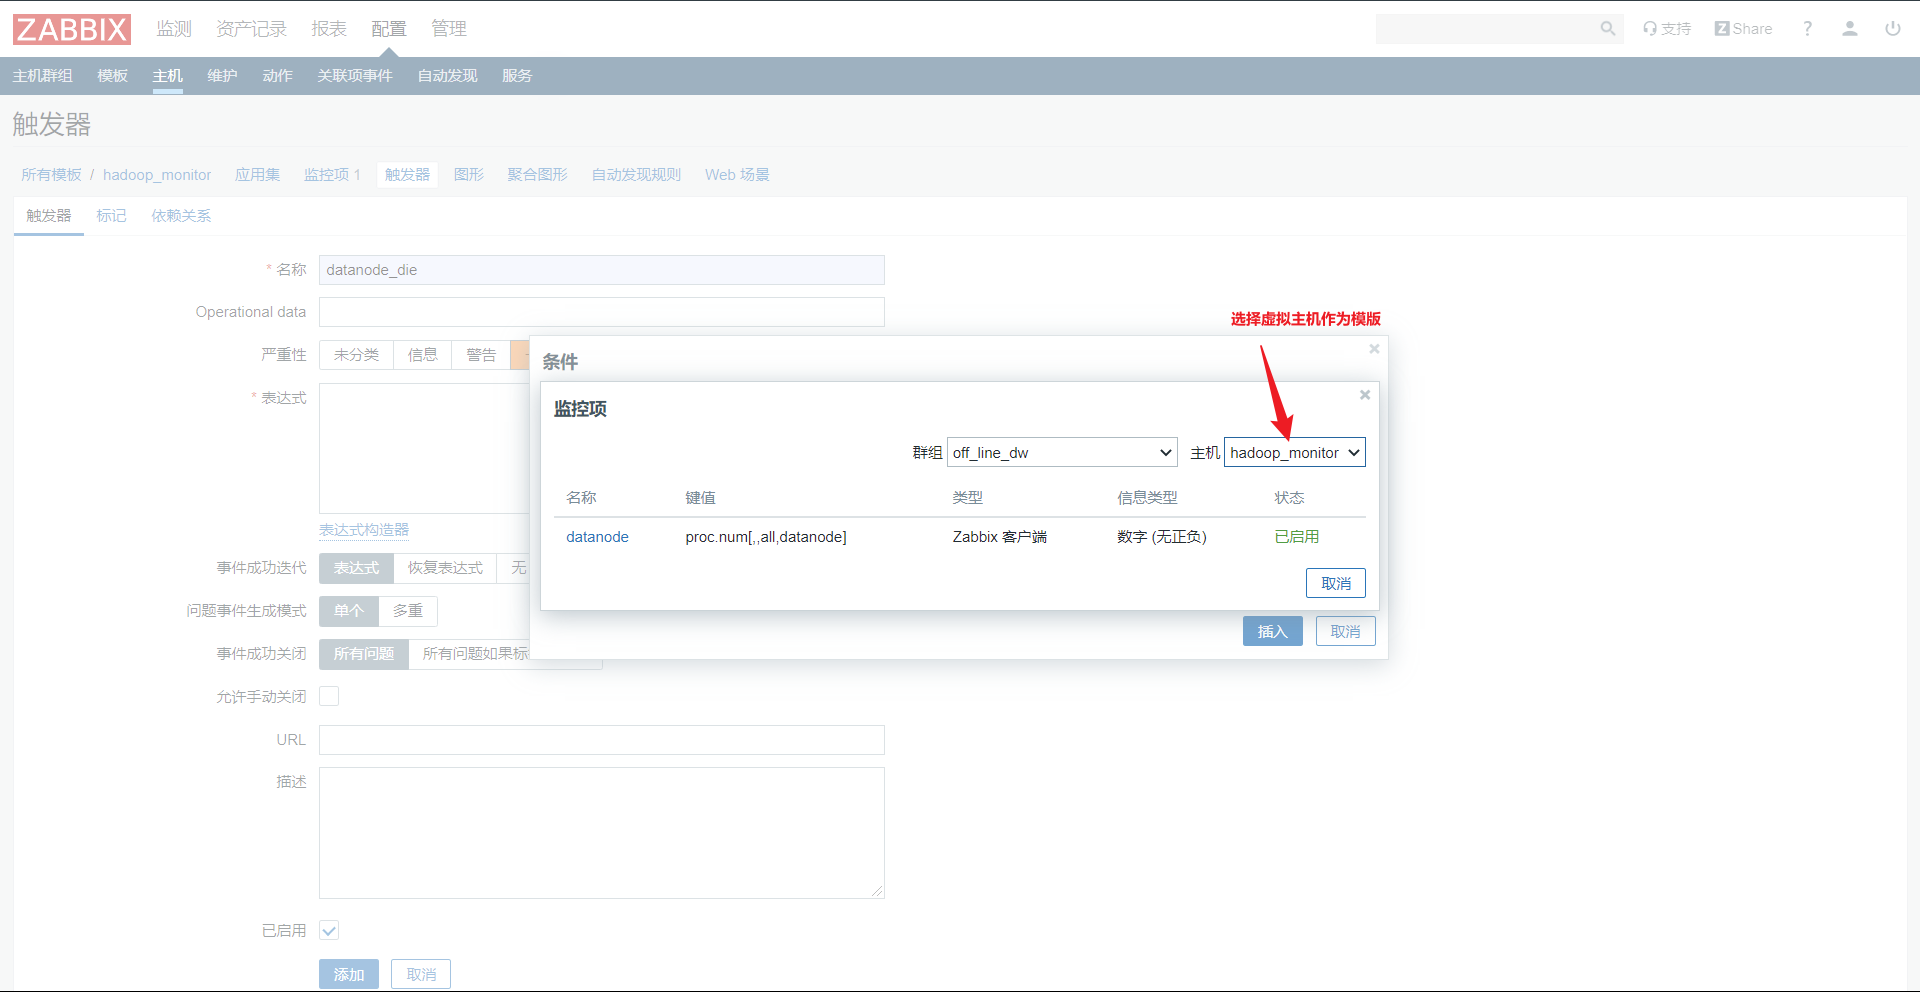
Task: Select 警告 severity
Action: [481, 355]
